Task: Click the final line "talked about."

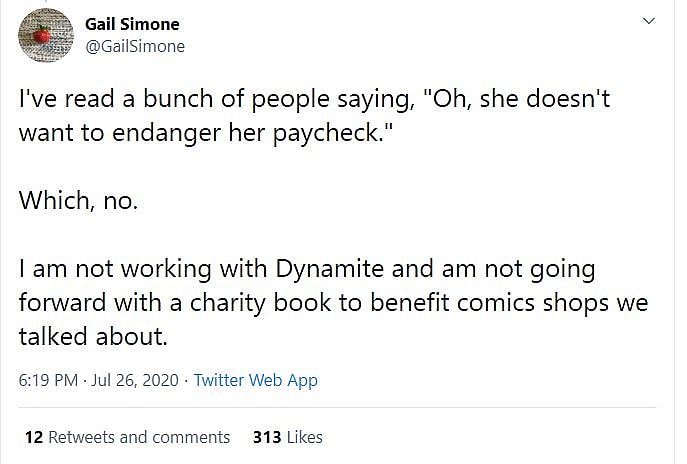Action: [91, 337]
